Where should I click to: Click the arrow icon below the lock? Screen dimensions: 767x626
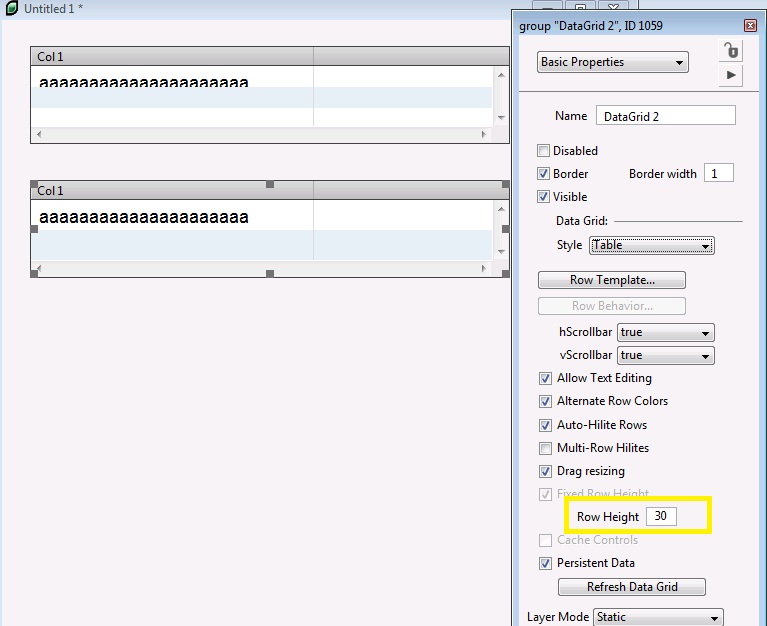(x=731, y=75)
